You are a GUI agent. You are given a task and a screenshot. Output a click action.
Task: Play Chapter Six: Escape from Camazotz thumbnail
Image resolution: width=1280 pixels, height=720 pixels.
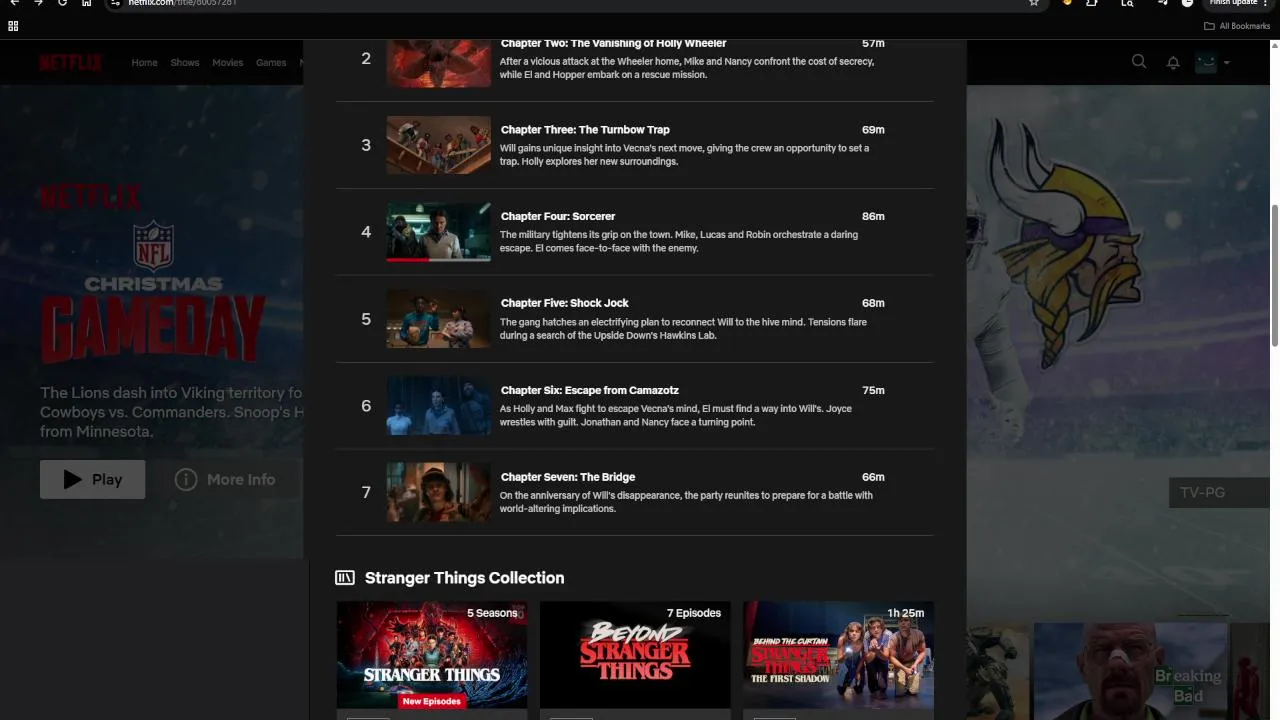coord(439,406)
